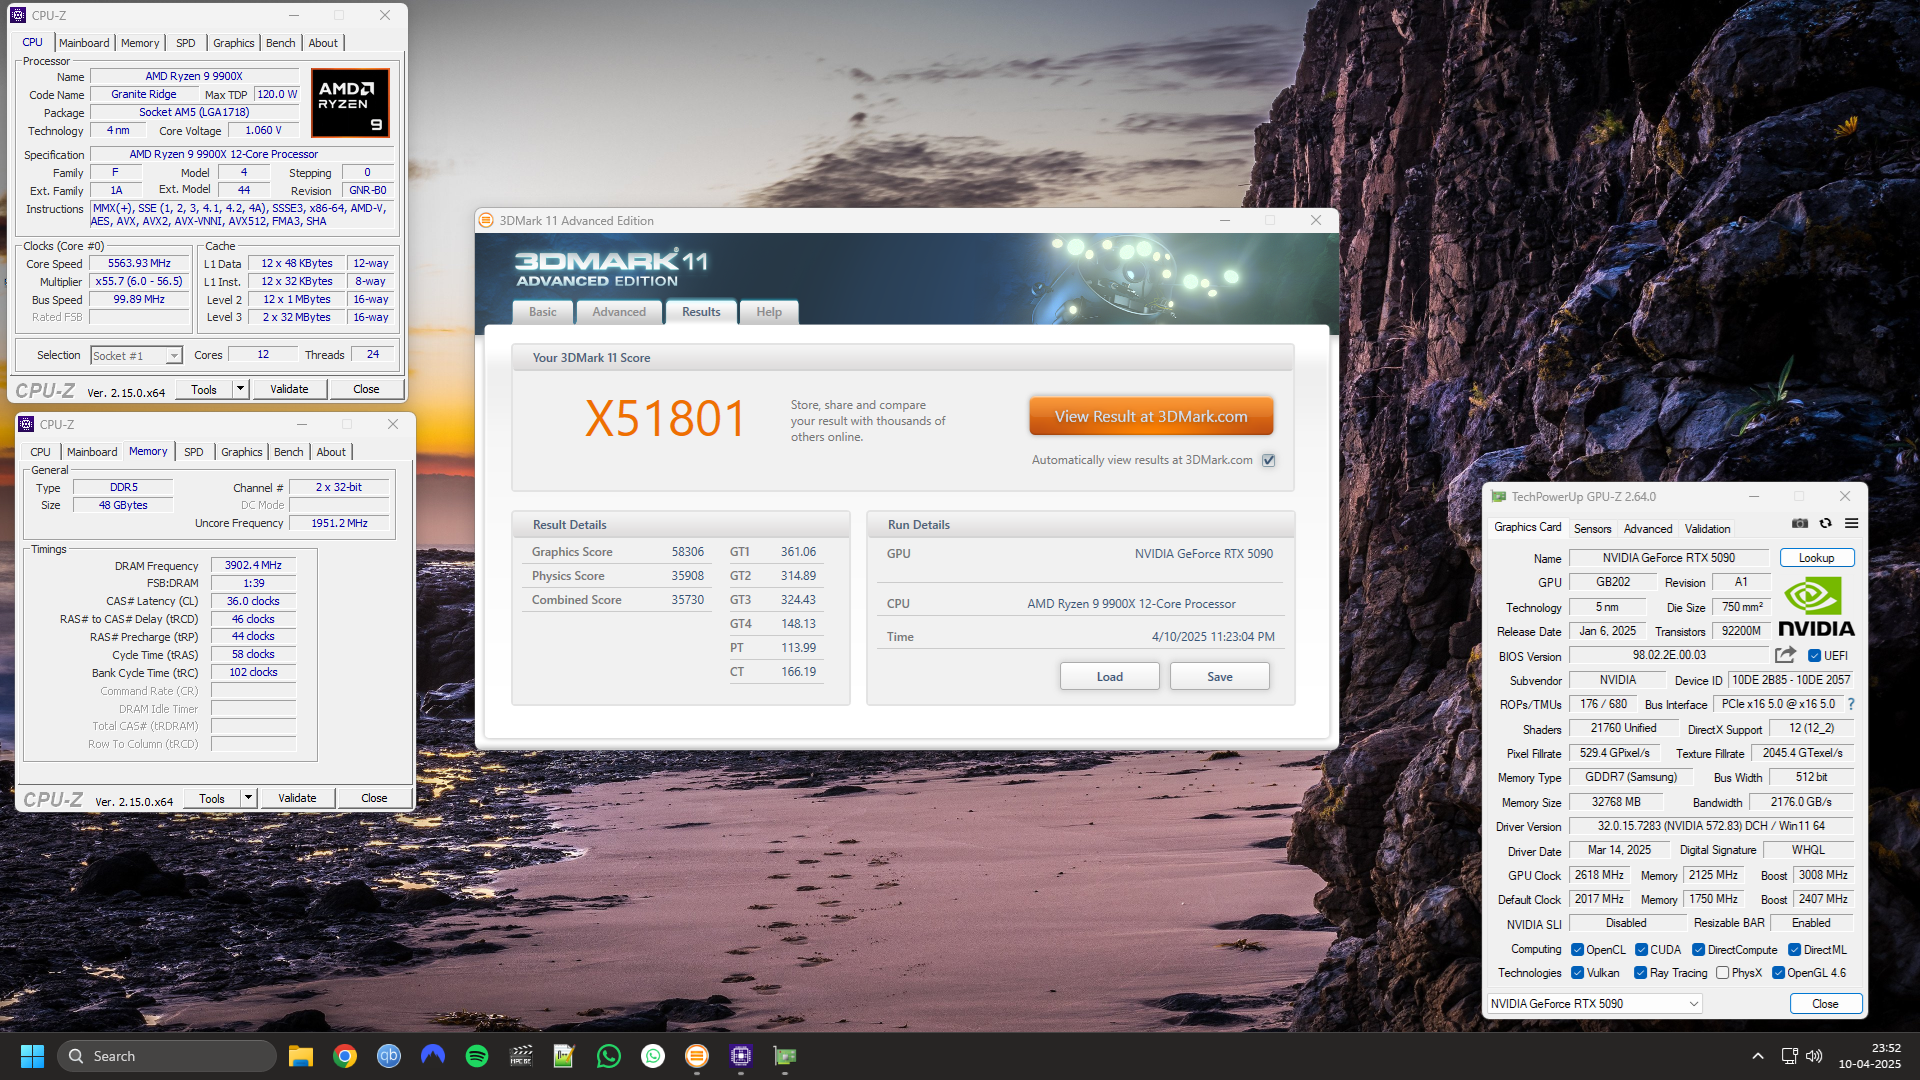1920x1080 pixels.
Task: Open the GPU selection dropdown in GPU-Z
Action: [1594, 1003]
